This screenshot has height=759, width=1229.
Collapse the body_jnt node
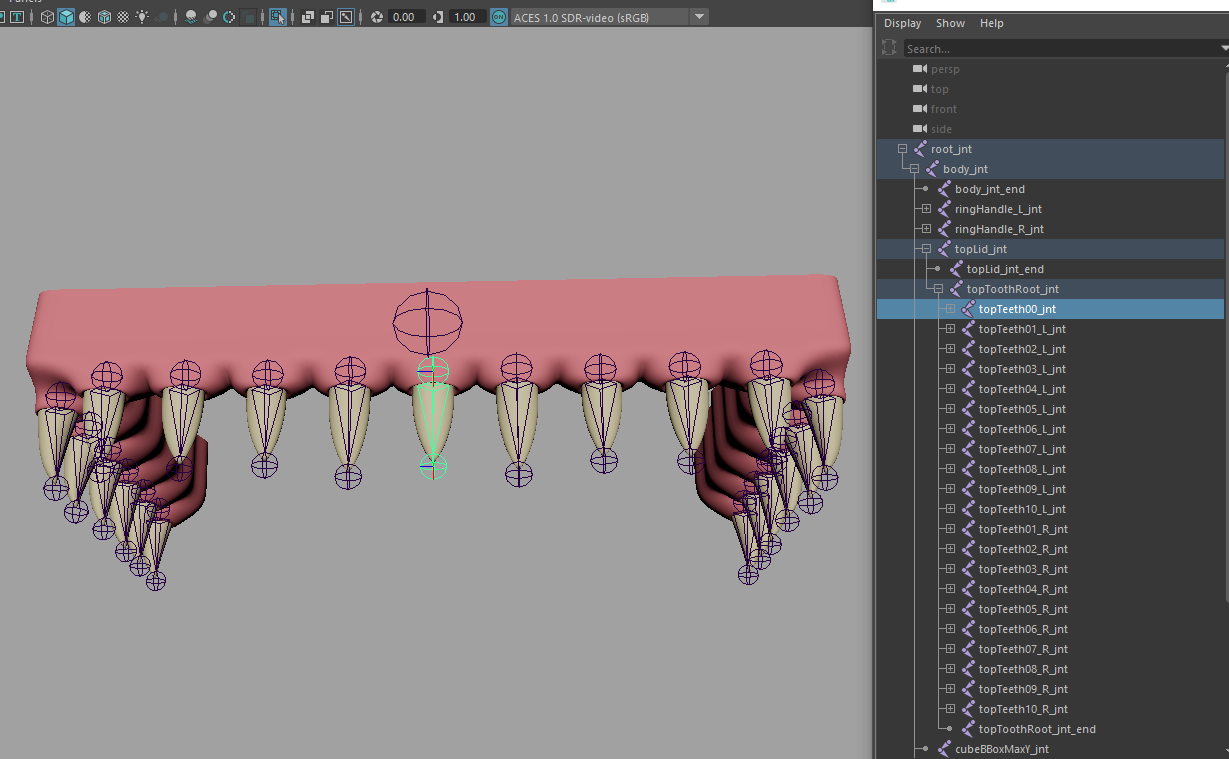coord(914,169)
